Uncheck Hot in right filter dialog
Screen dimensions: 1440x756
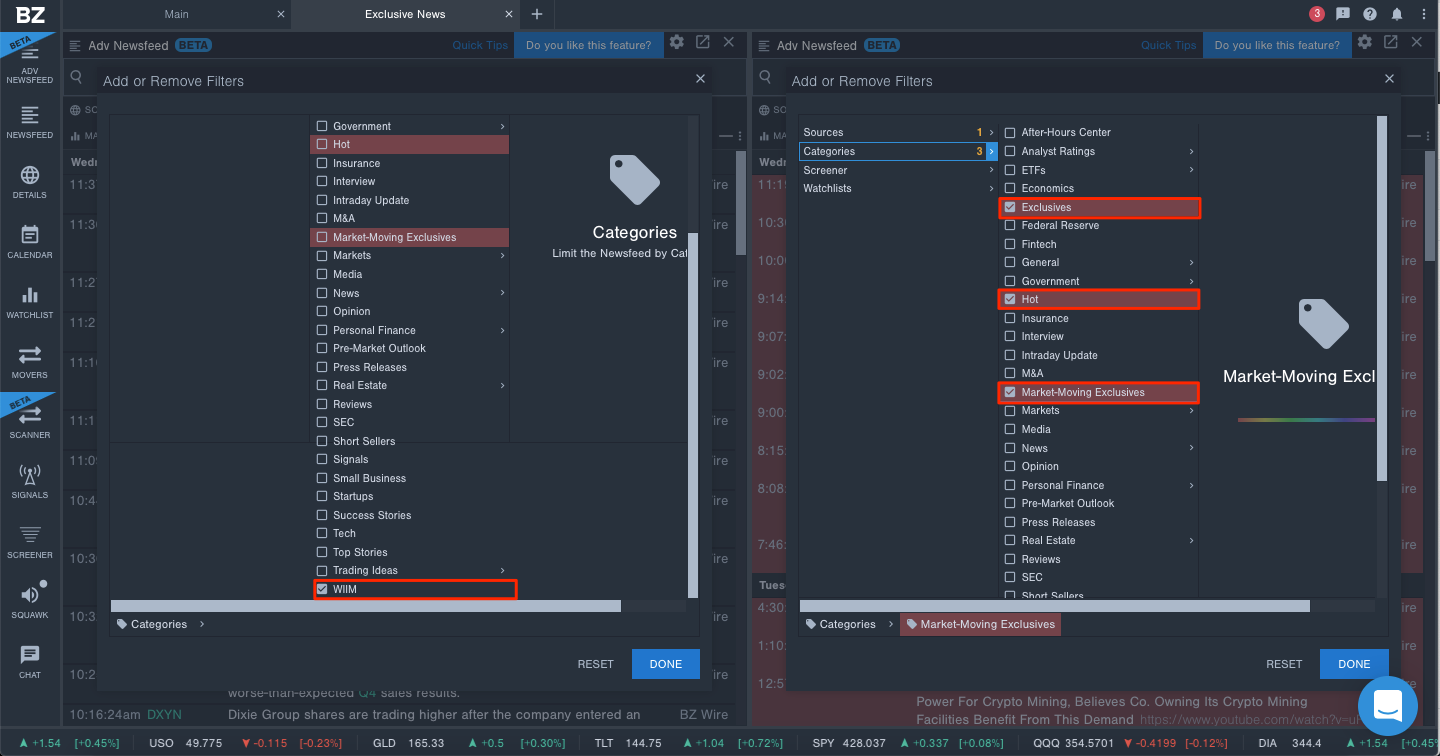[x=1010, y=299]
